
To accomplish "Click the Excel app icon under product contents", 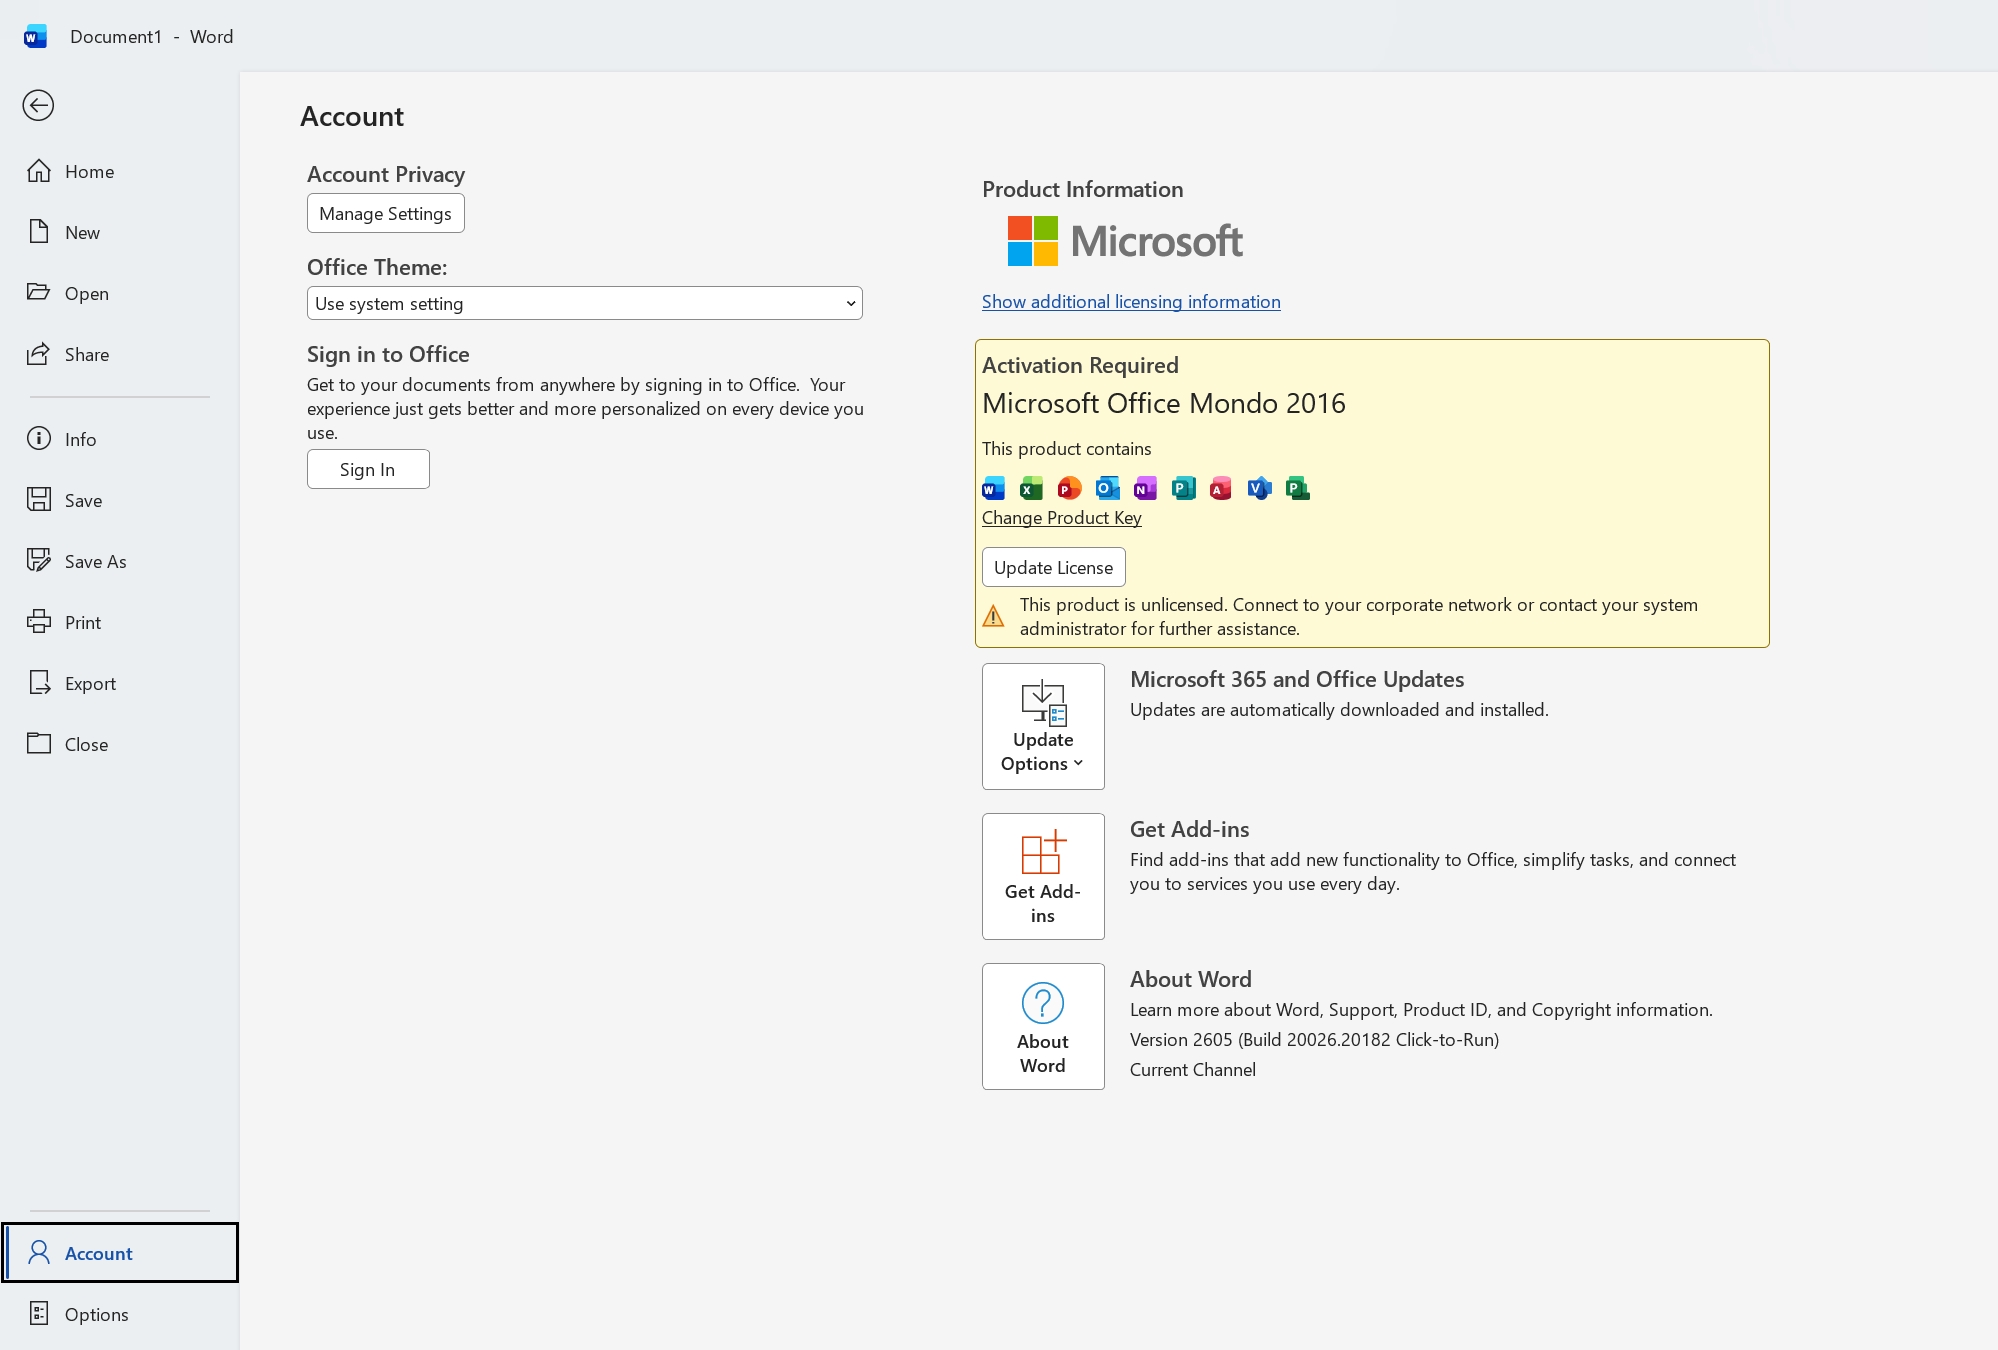I will coord(1031,488).
